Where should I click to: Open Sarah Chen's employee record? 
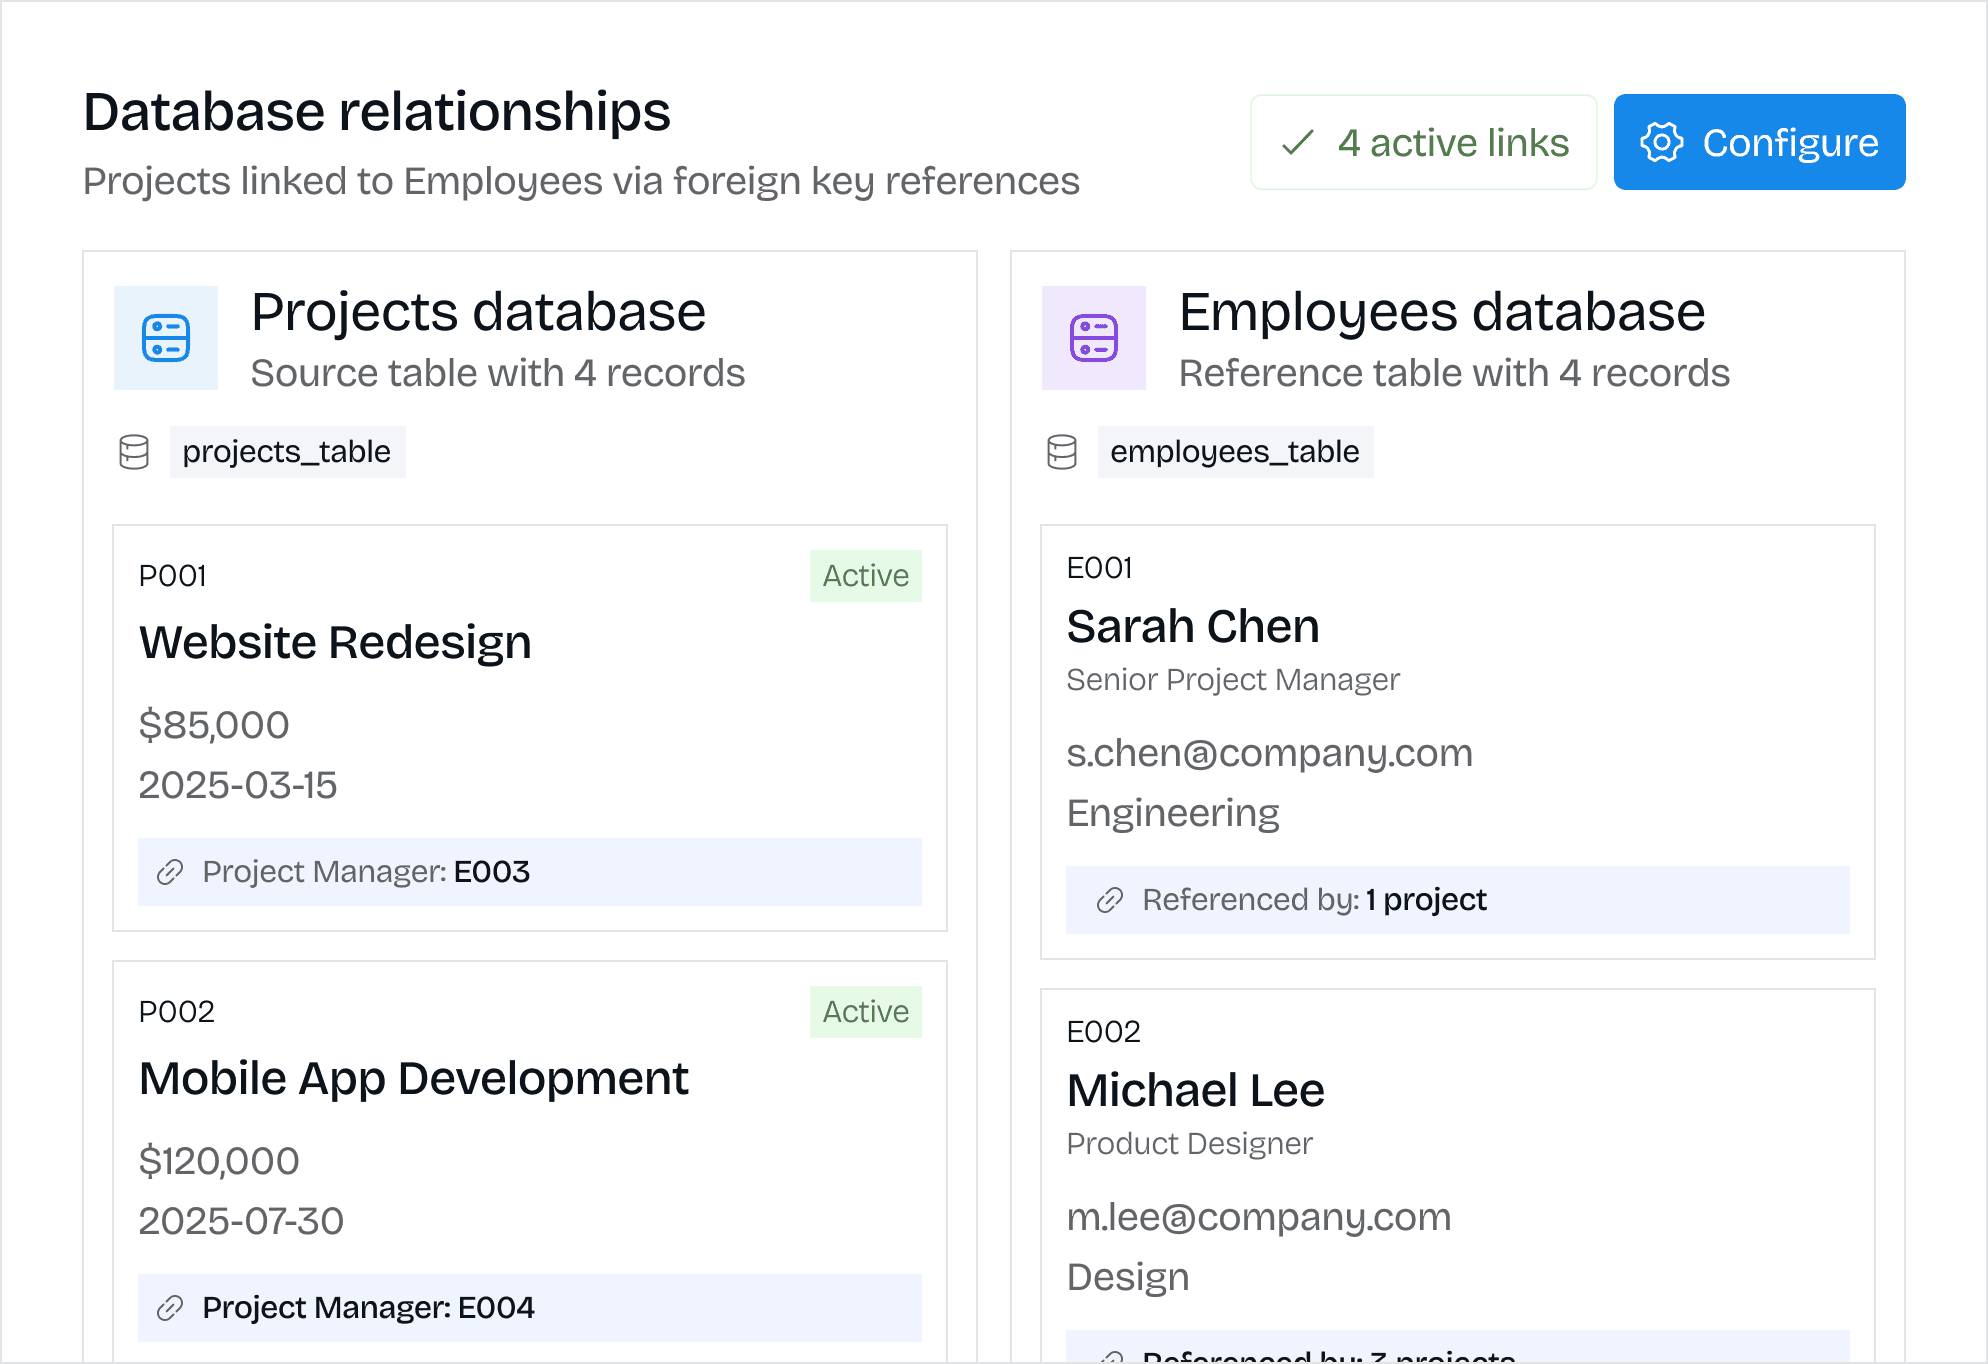click(1193, 627)
